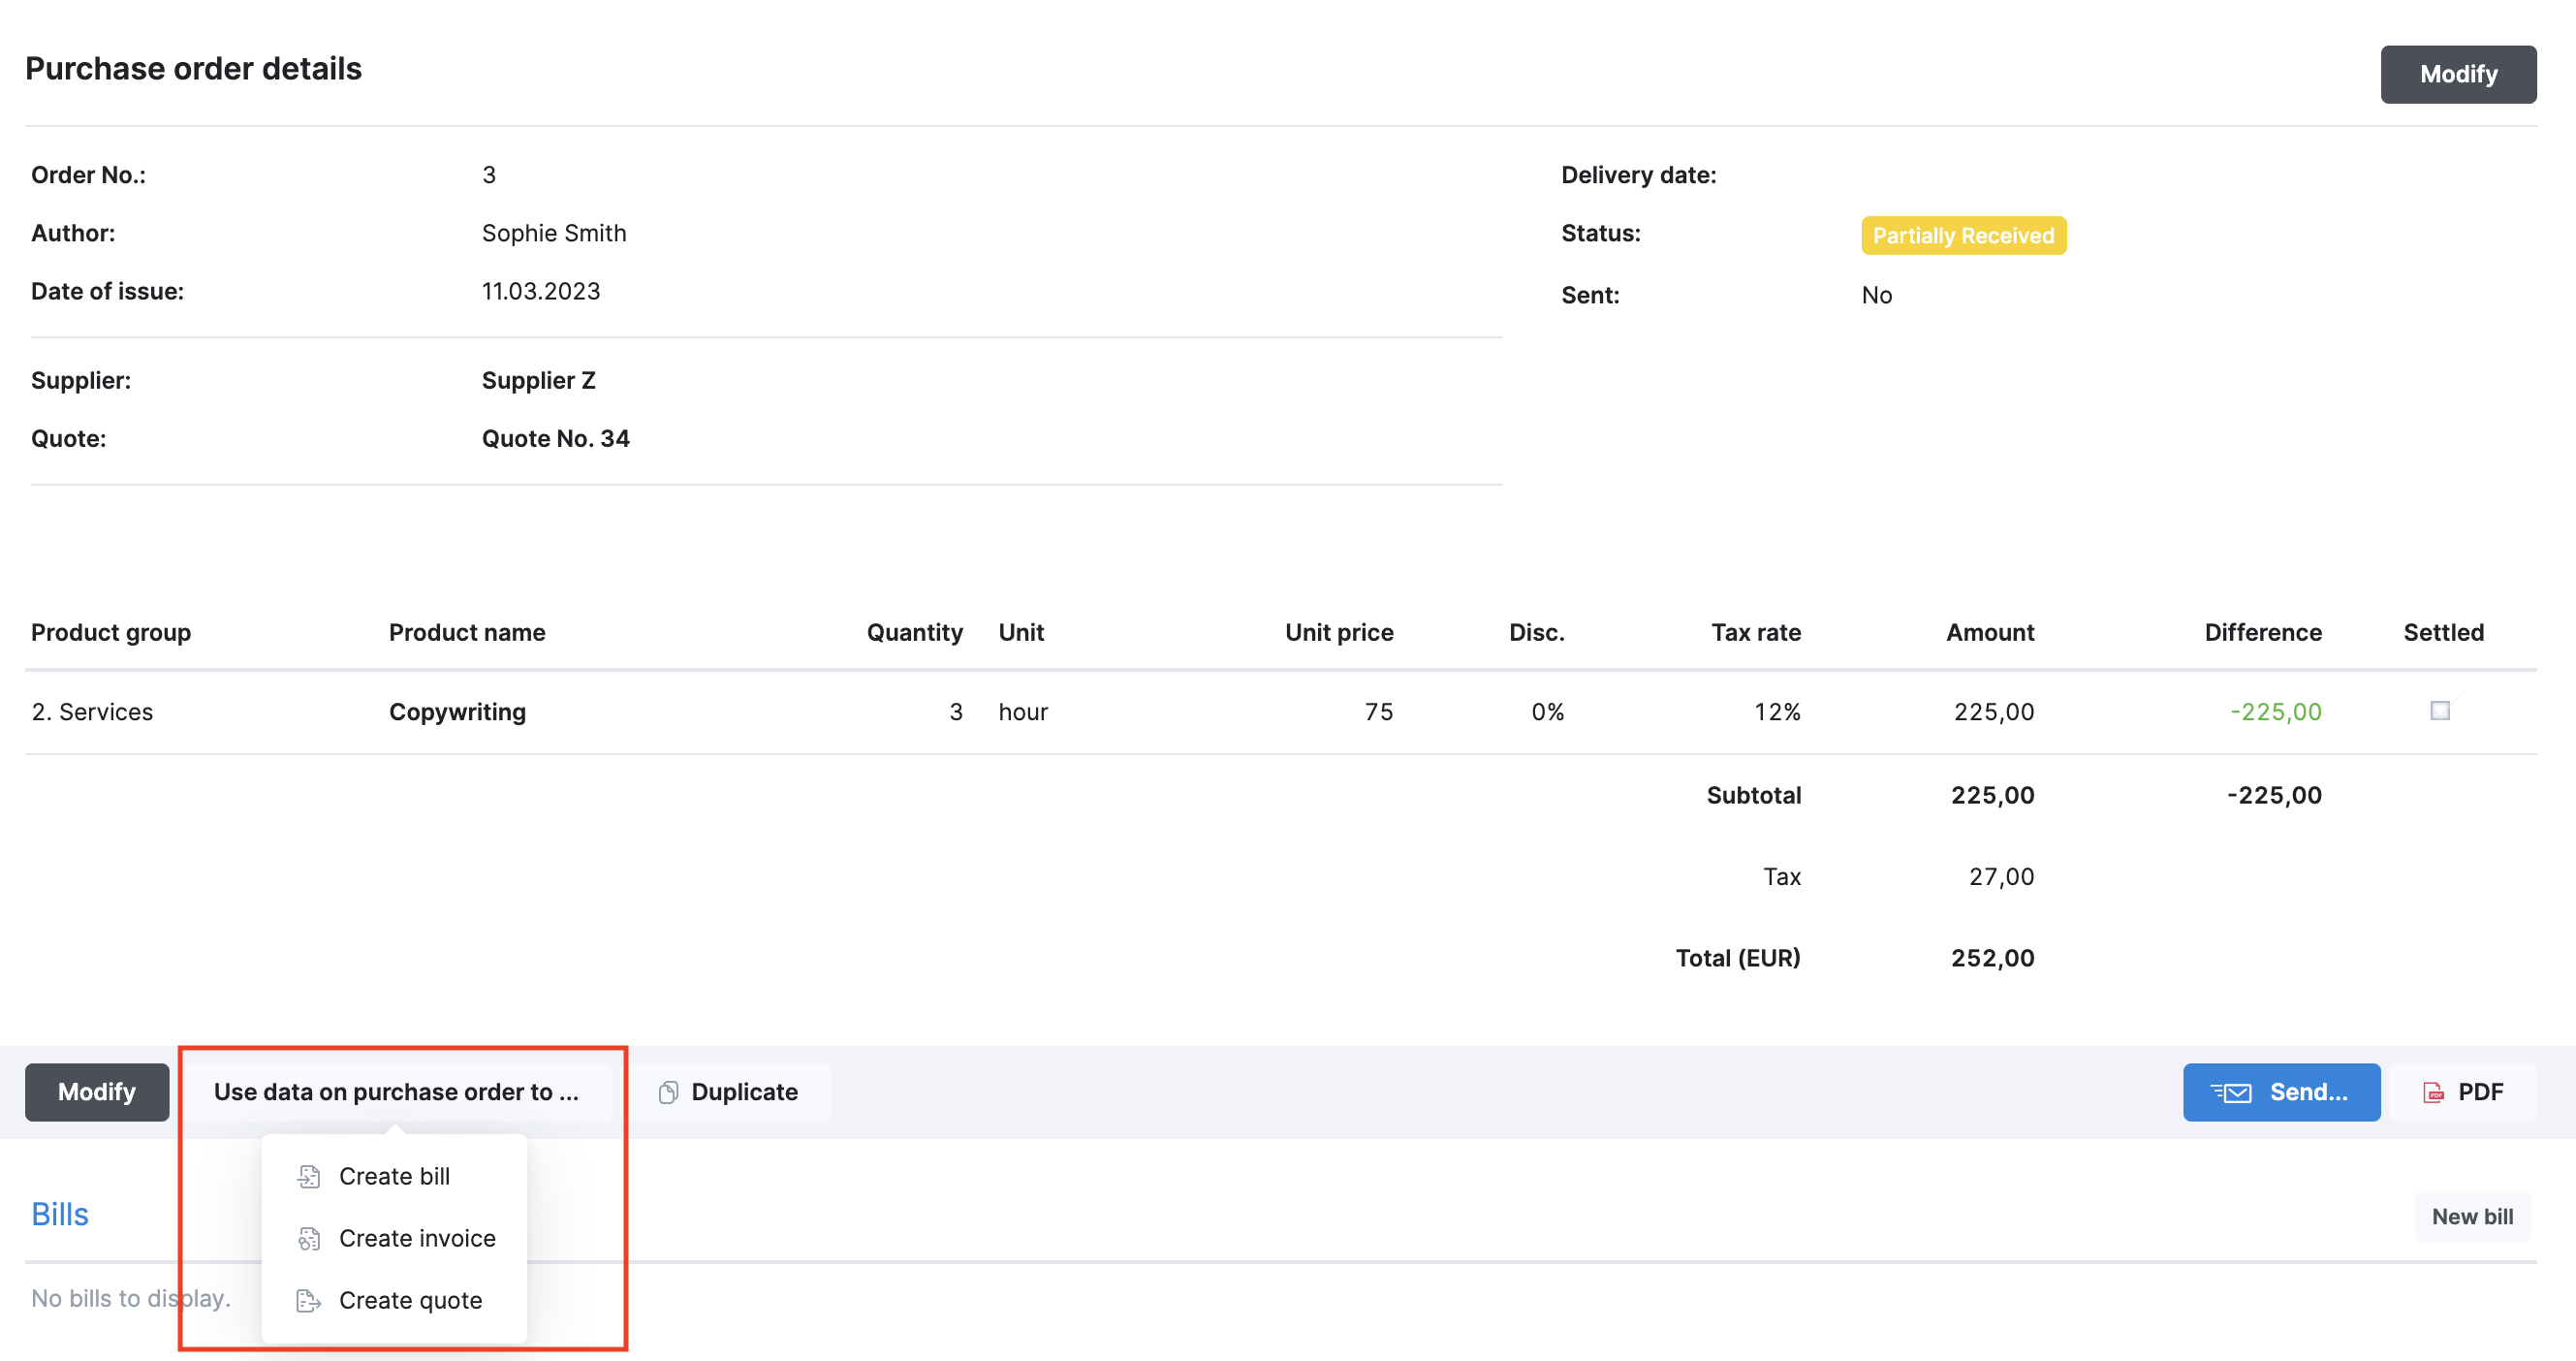Click the Duplicate button
The width and height of the screenshot is (2576, 1361).
point(731,1091)
